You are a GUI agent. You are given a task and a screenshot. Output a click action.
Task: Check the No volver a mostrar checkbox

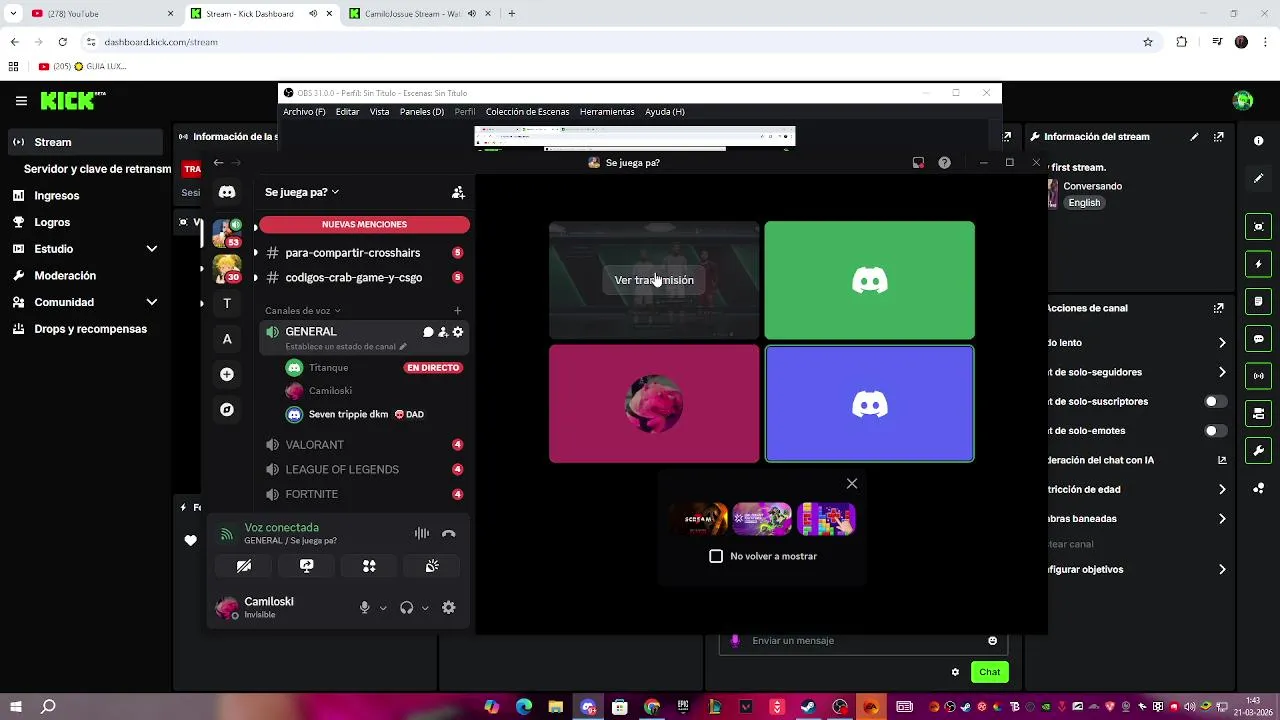[x=716, y=556]
